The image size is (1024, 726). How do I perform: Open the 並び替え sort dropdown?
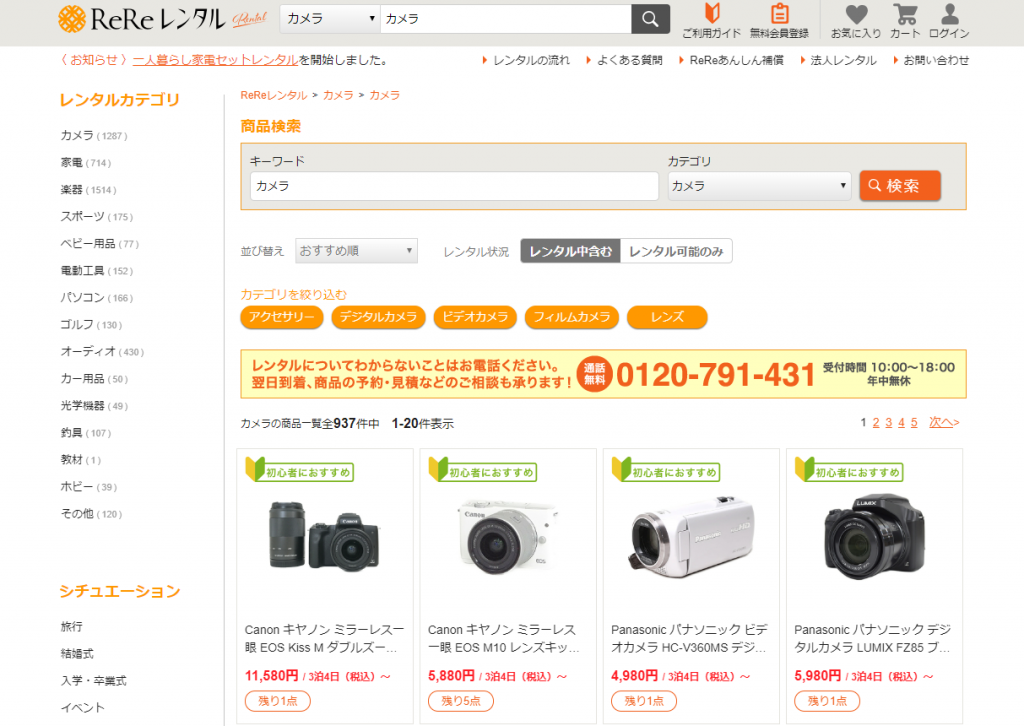point(356,251)
